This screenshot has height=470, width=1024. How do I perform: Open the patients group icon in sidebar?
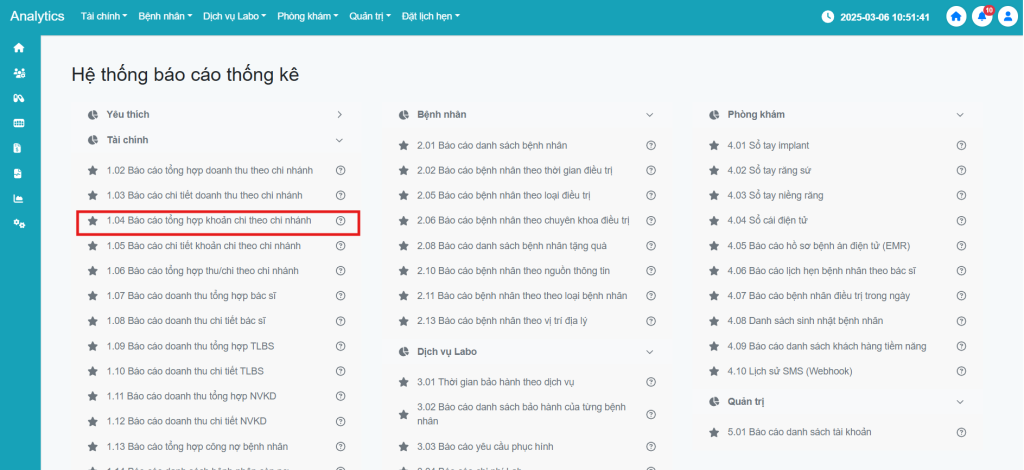18,73
